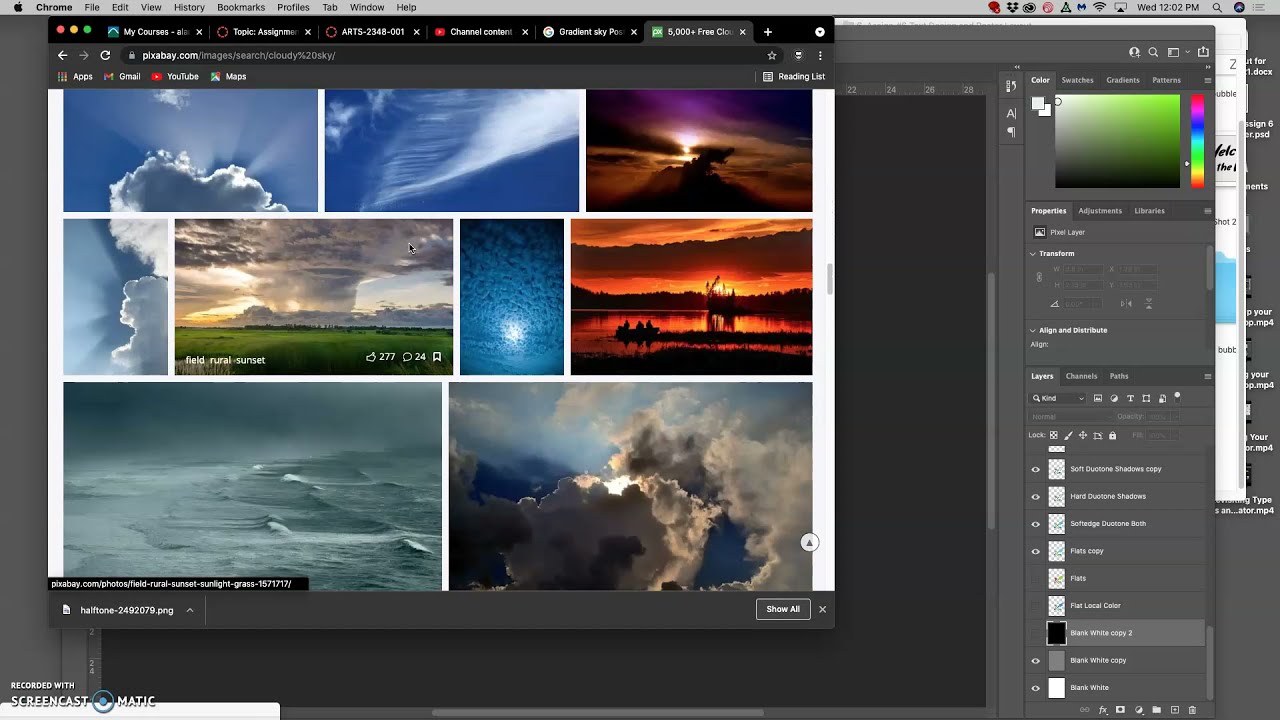This screenshot has width=1280, height=720.
Task: Reload the Pixabay page in Chrome
Action: [105, 55]
